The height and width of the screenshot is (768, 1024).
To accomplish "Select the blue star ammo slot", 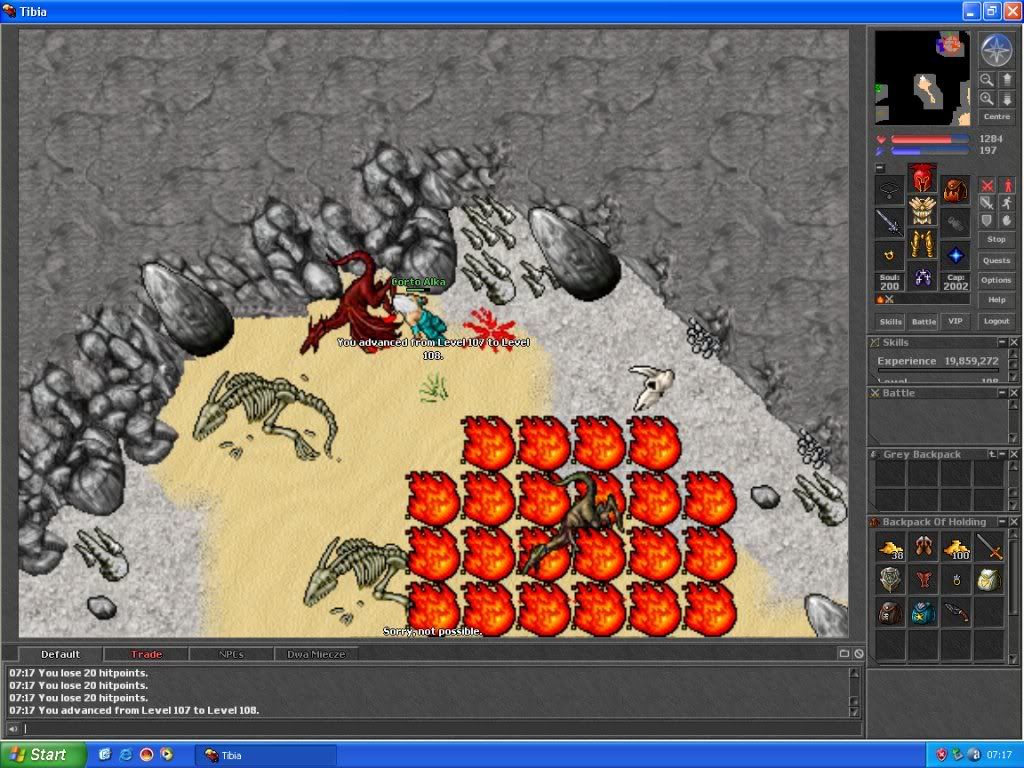I will click(955, 255).
